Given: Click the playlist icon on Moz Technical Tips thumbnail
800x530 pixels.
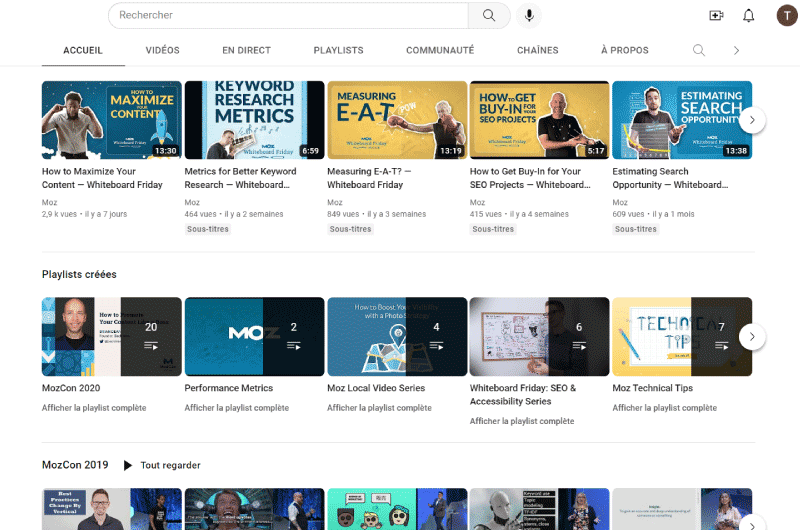Looking at the screenshot, I should [721, 346].
